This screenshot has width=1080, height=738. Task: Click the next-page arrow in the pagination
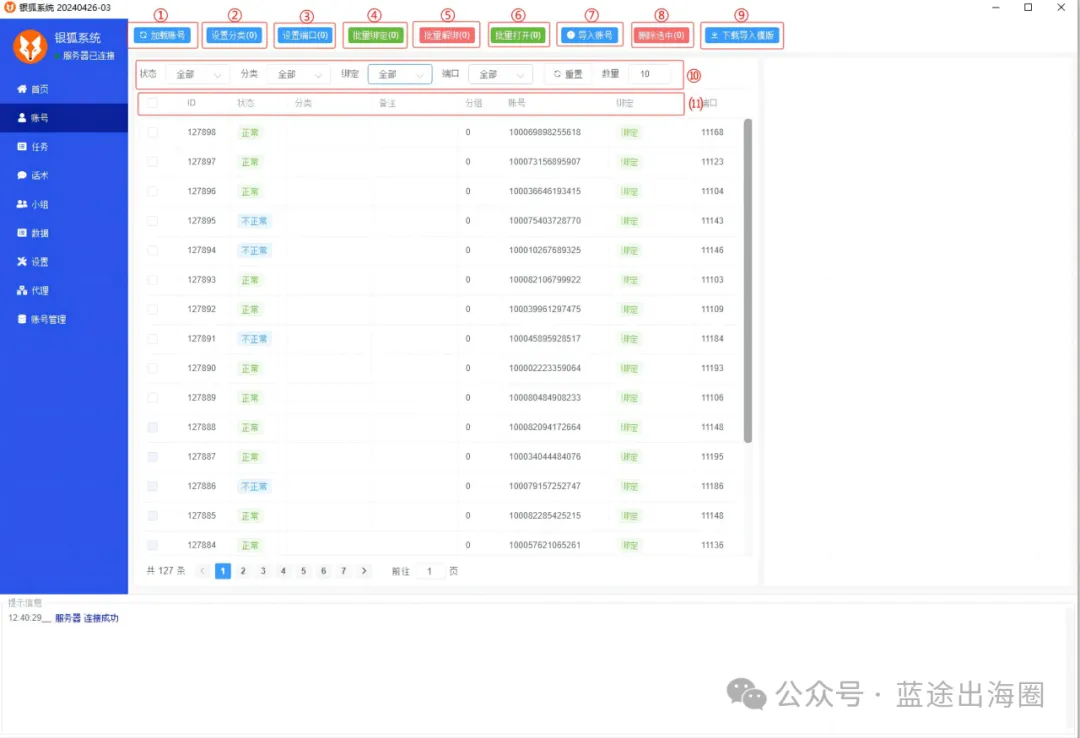pyautogui.click(x=364, y=571)
